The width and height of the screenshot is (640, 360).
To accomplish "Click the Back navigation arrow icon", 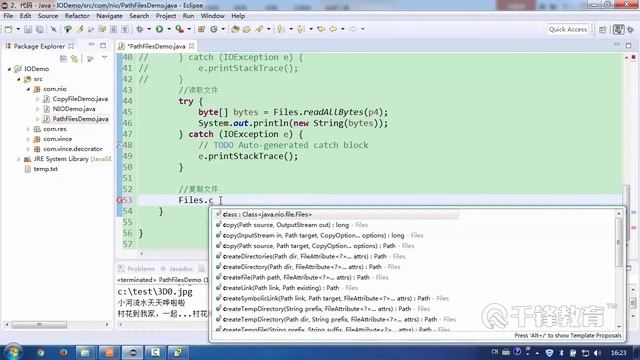I will coord(333,29).
